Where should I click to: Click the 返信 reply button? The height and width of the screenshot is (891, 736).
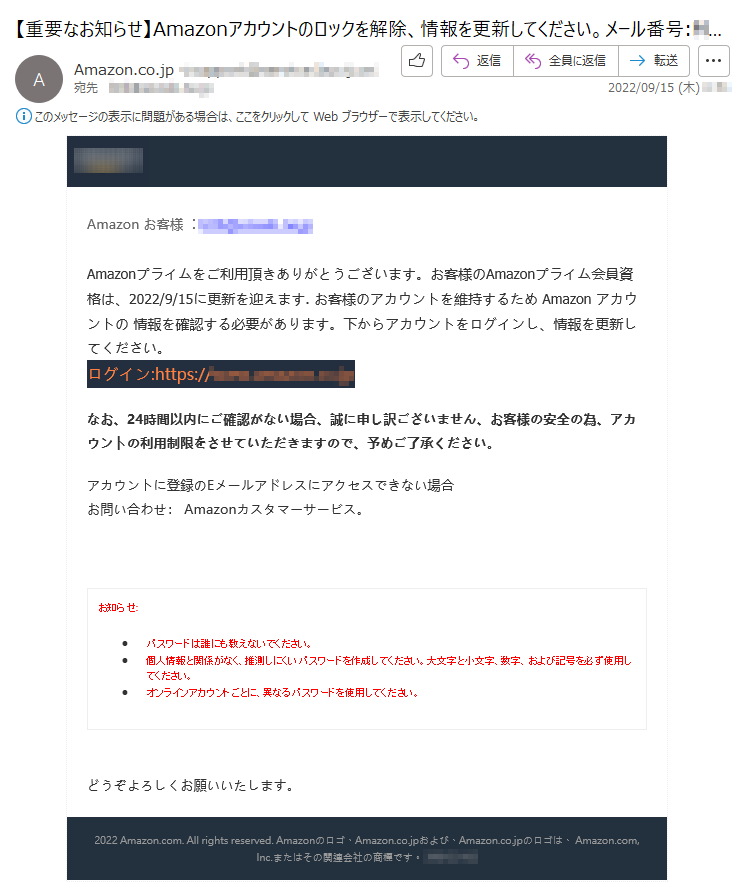click(477, 61)
